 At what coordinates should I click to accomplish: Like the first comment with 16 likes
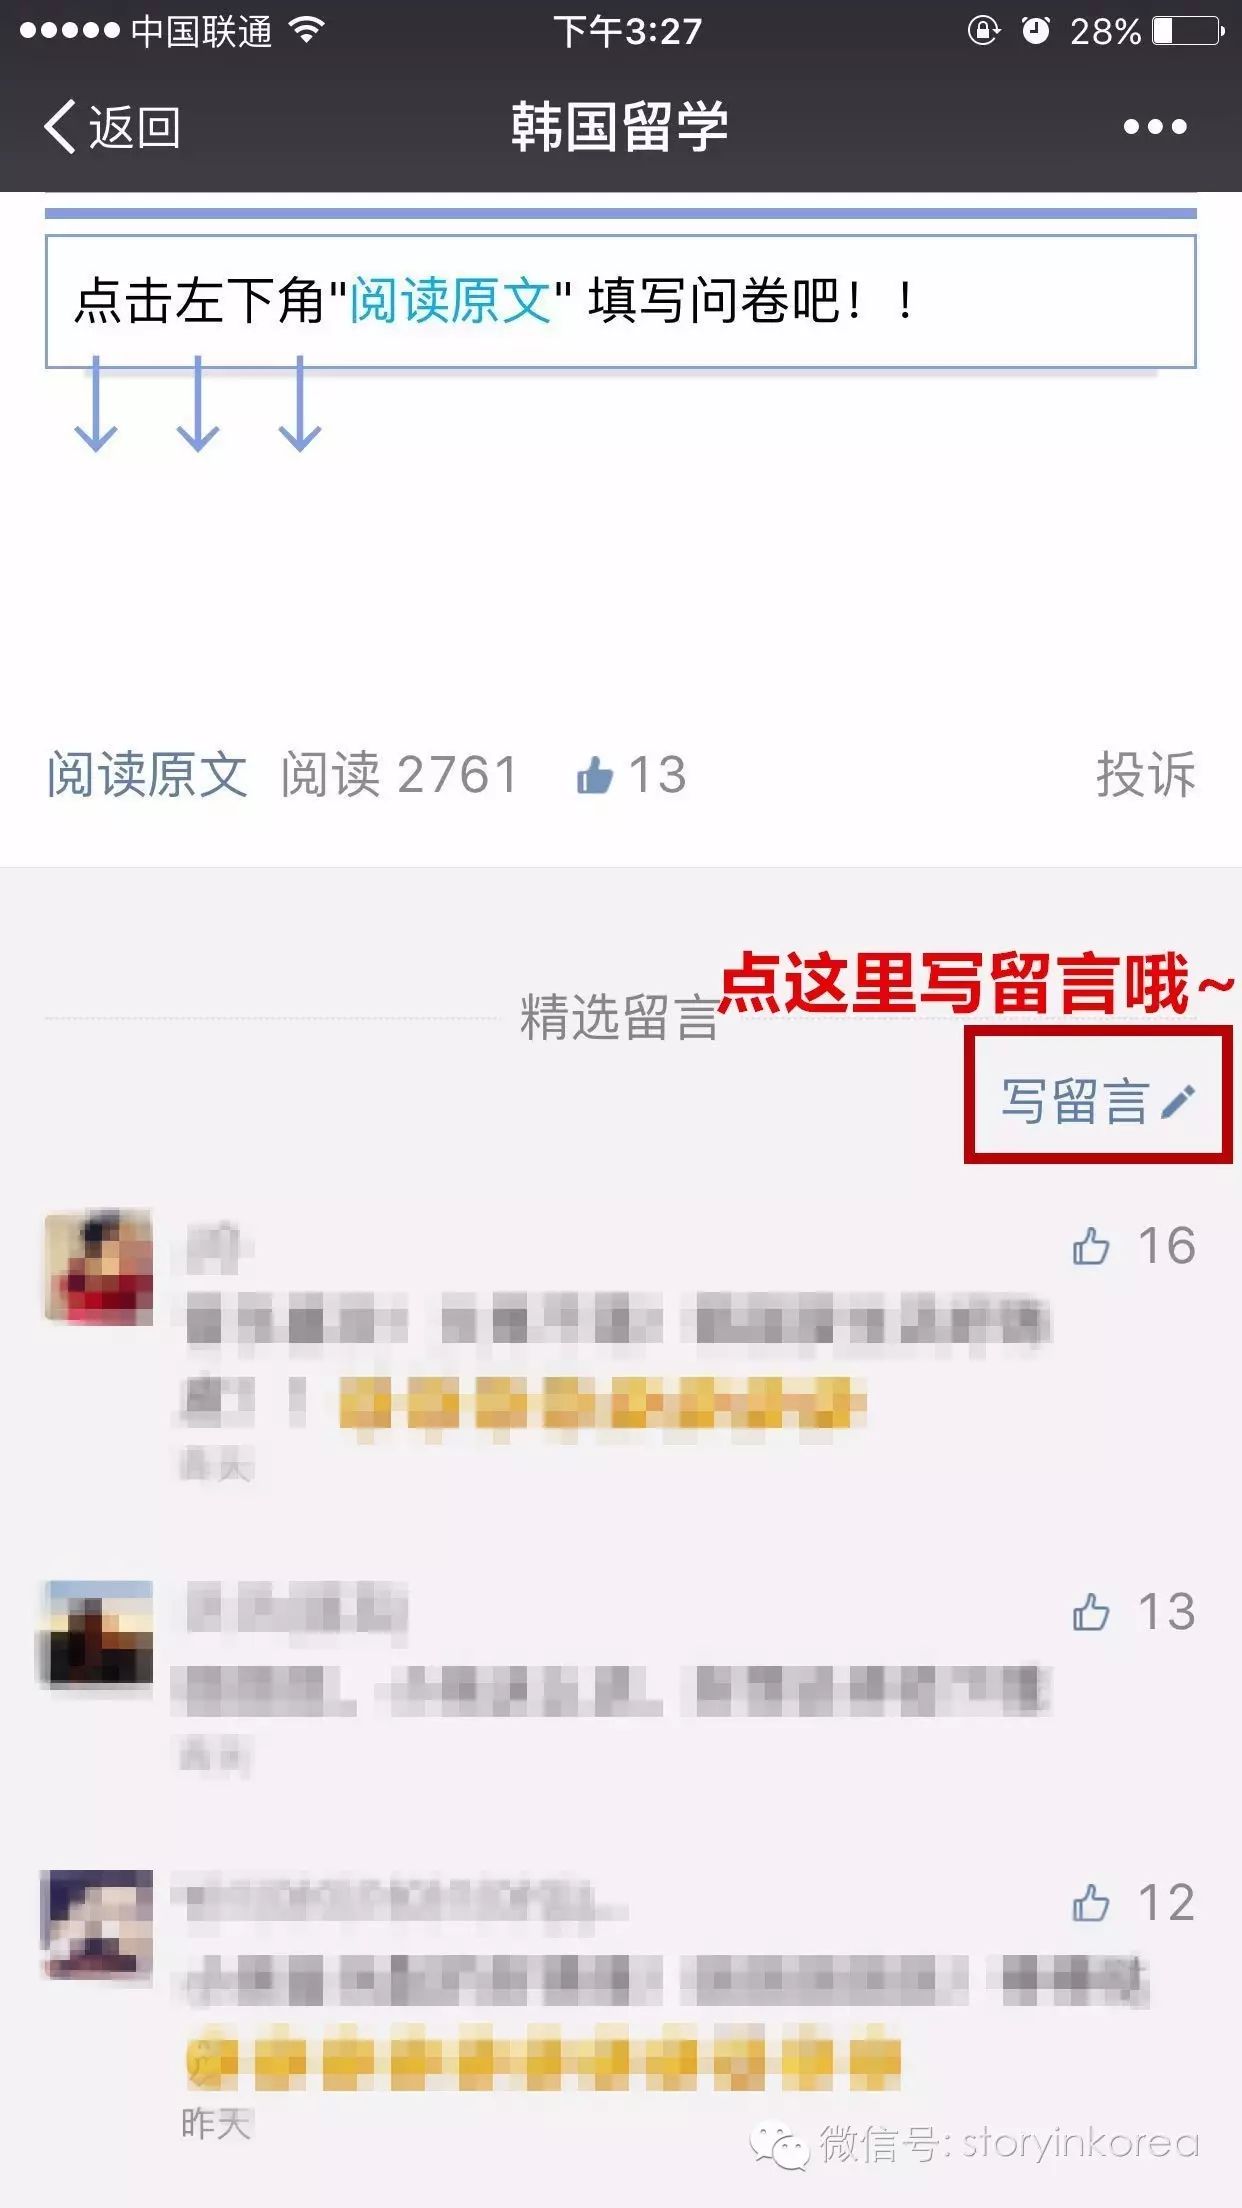pos(1091,1246)
